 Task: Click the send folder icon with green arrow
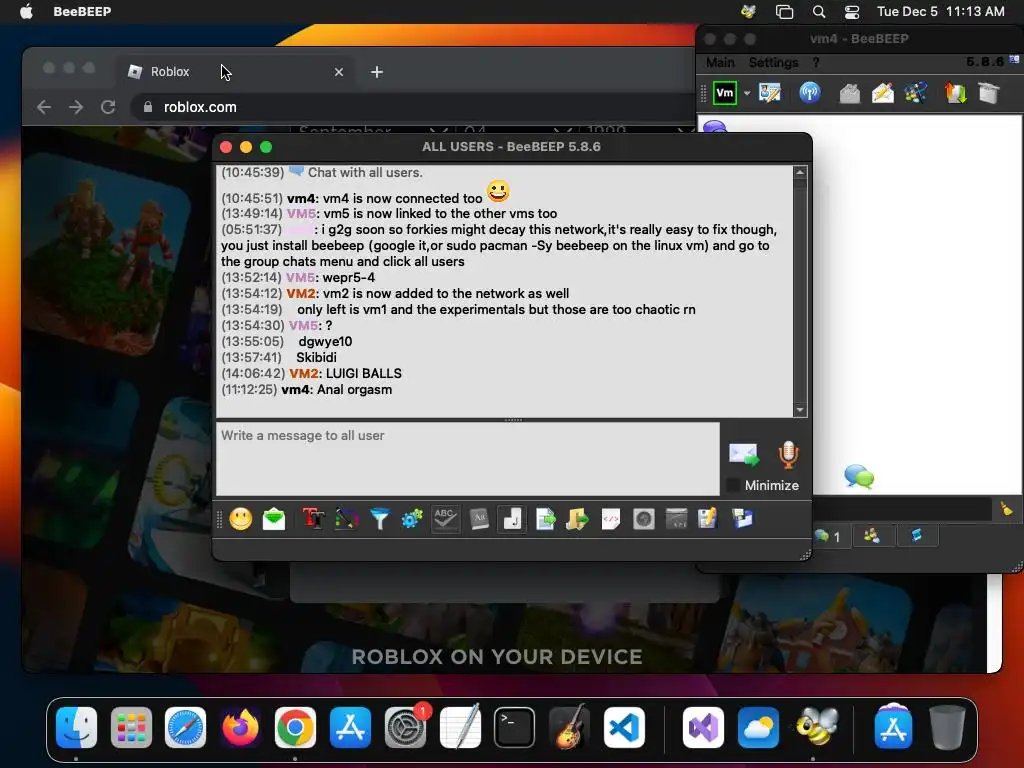577,519
